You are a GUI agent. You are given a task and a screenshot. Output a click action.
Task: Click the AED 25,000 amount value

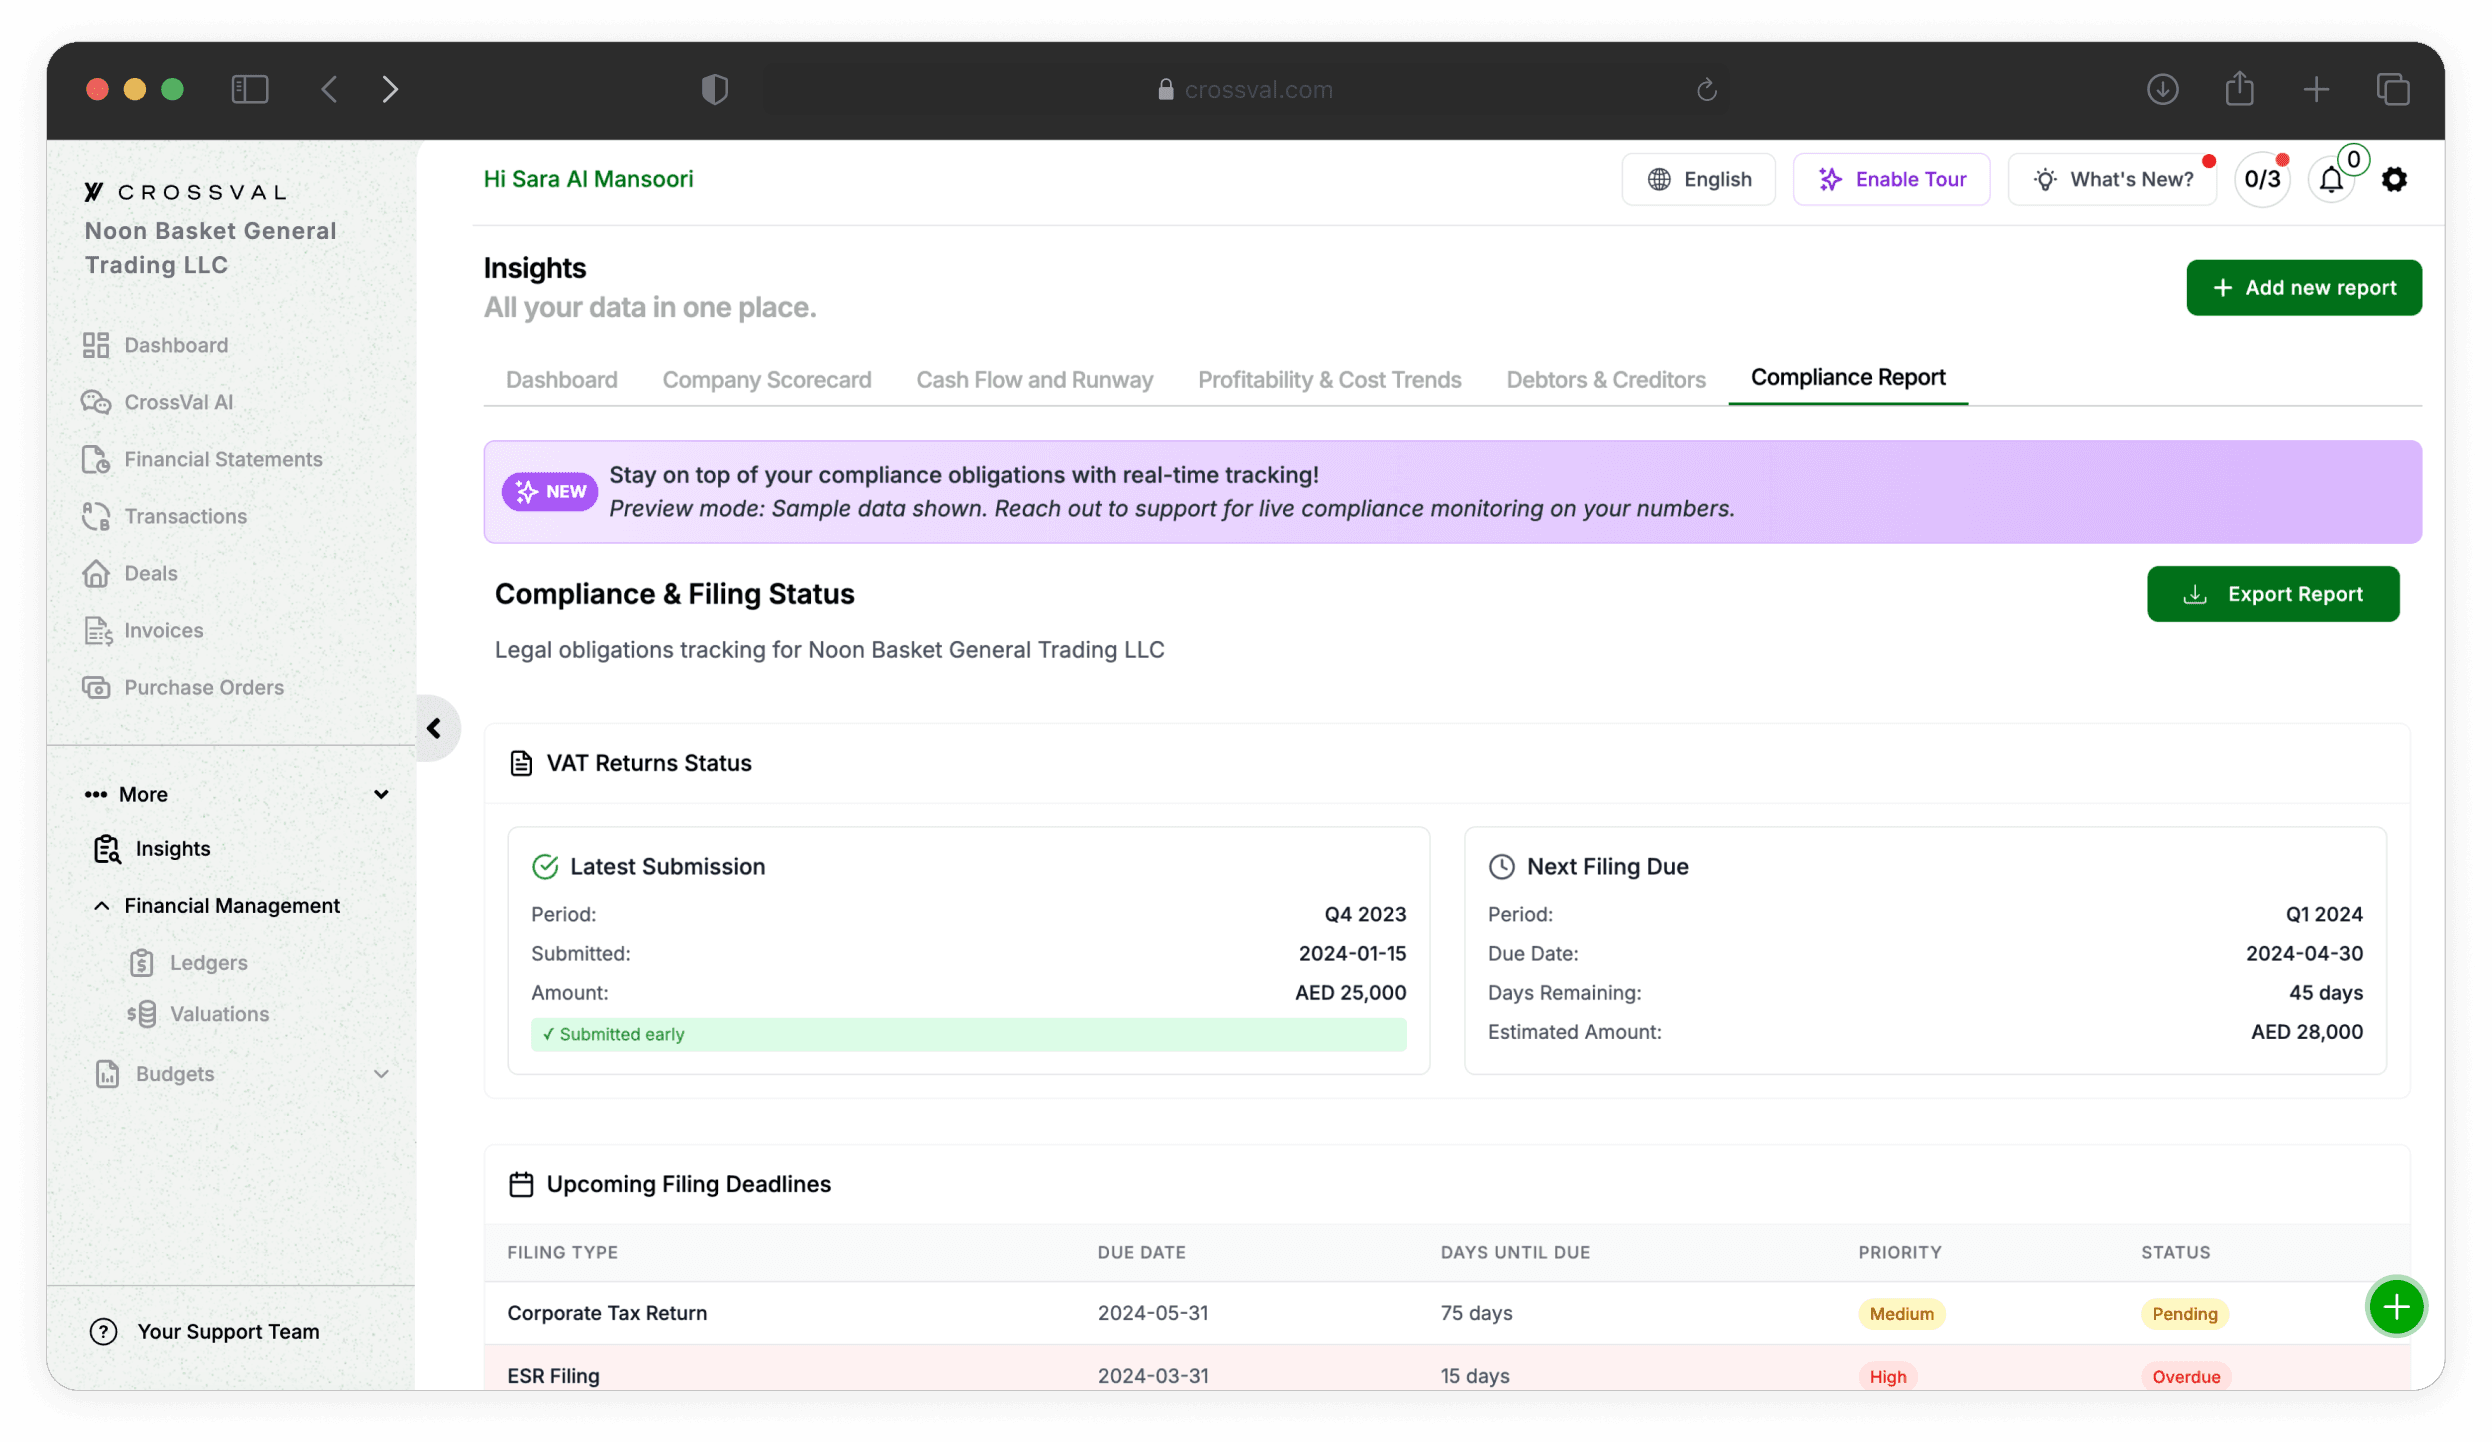point(1350,993)
